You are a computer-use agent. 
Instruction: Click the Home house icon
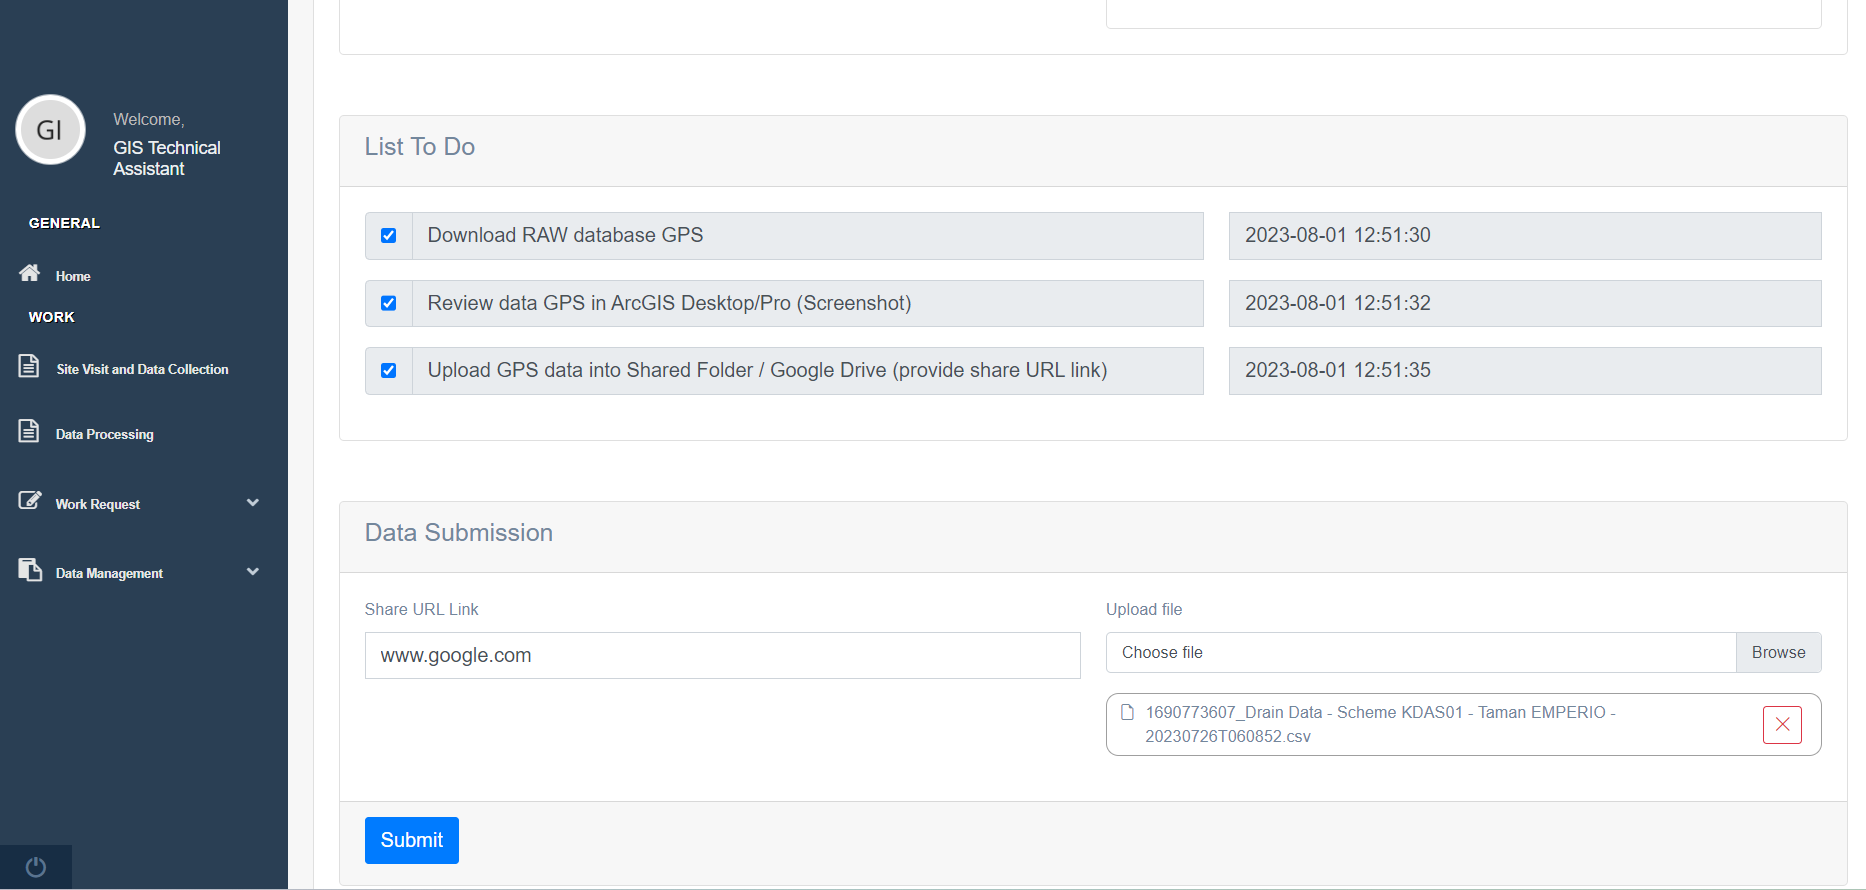(x=30, y=273)
